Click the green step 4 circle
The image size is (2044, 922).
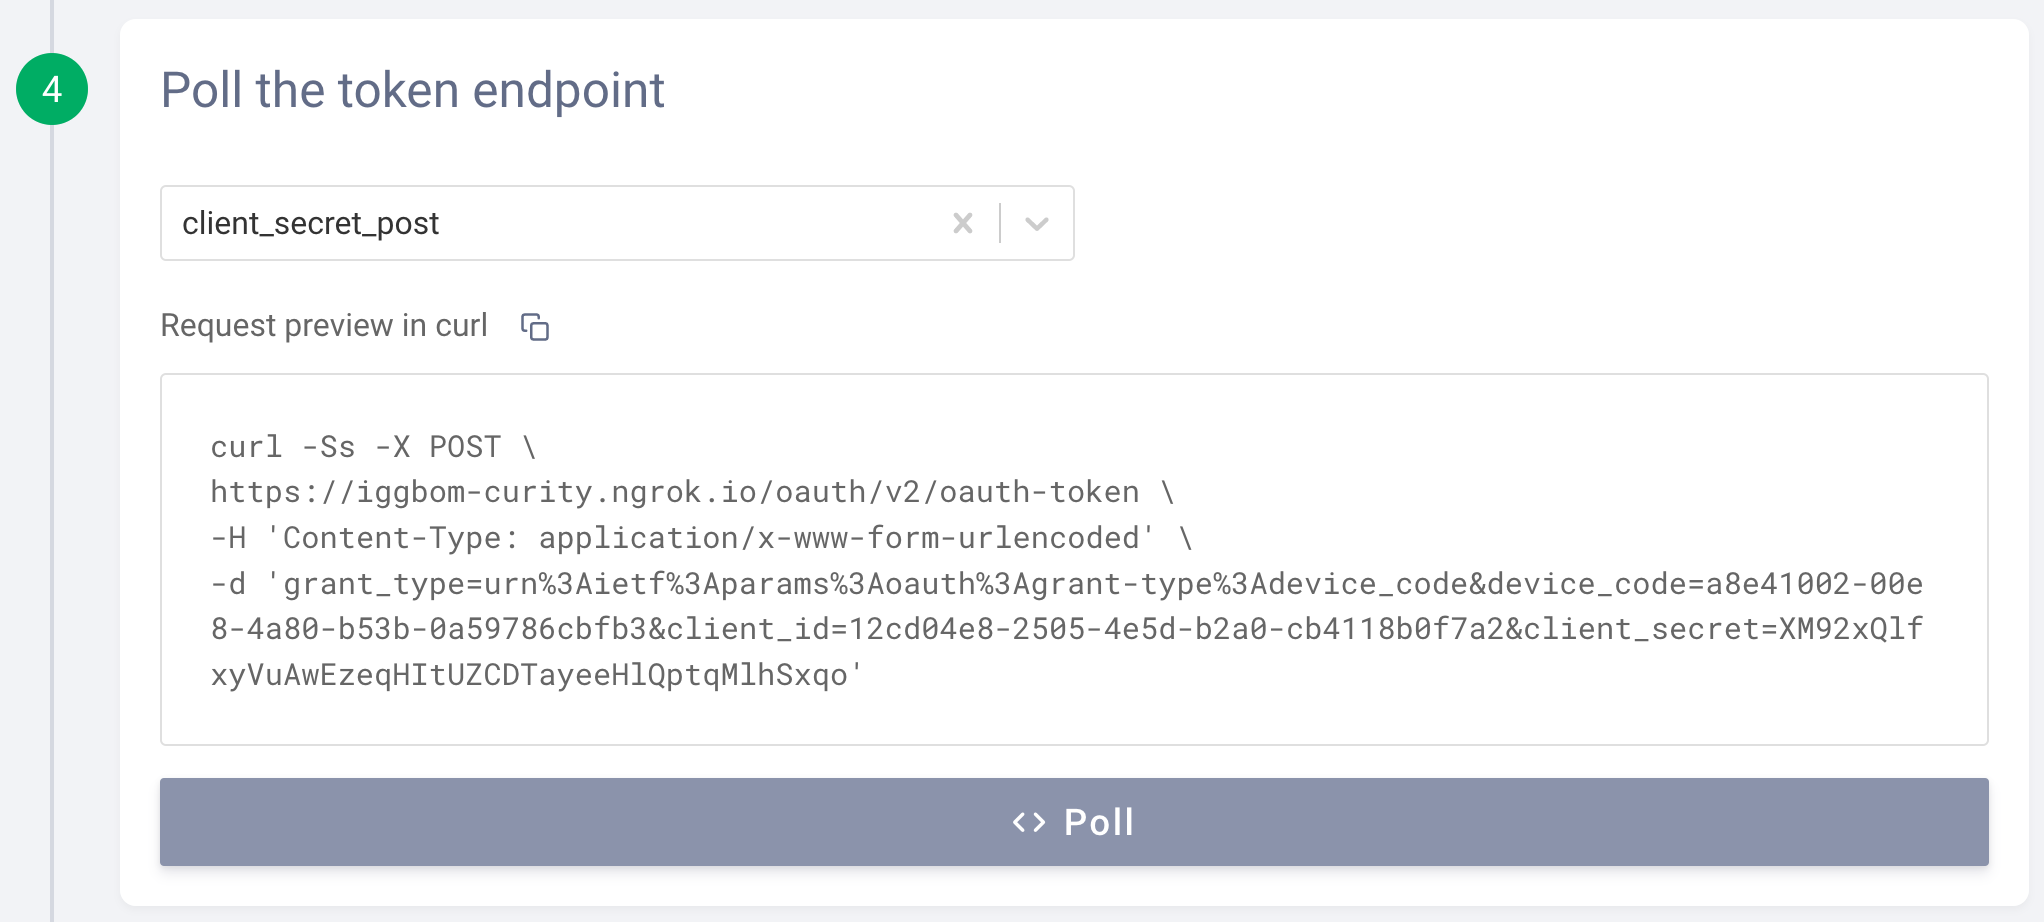pyautogui.click(x=52, y=89)
